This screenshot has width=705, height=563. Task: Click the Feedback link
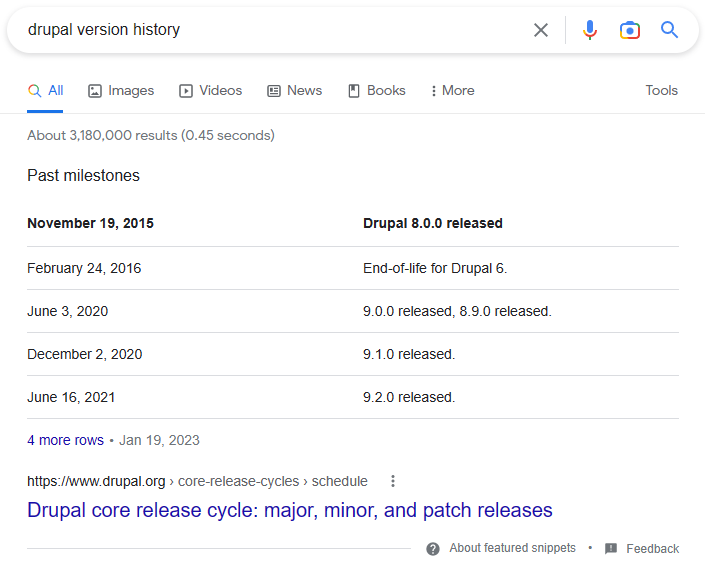pos(652,549)
